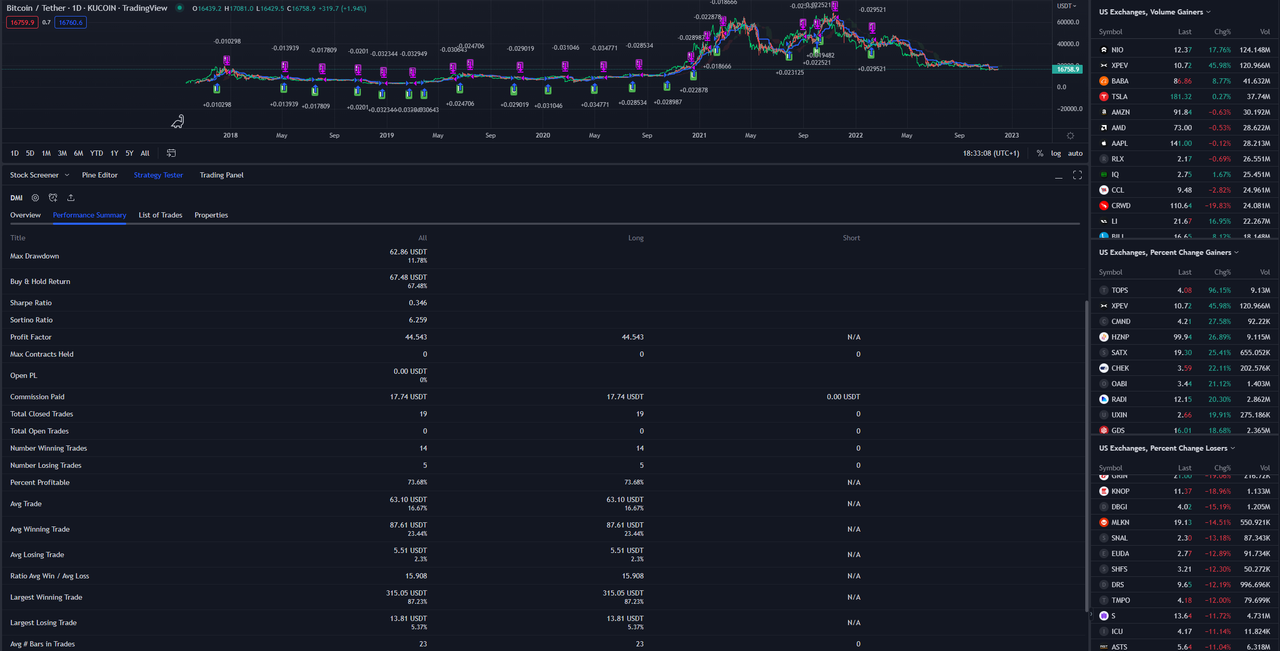Image resolution: width=1280 pixels, height=651 pixels.
Task: Open the go-to-date calendar icon
Action: [171, 153]
